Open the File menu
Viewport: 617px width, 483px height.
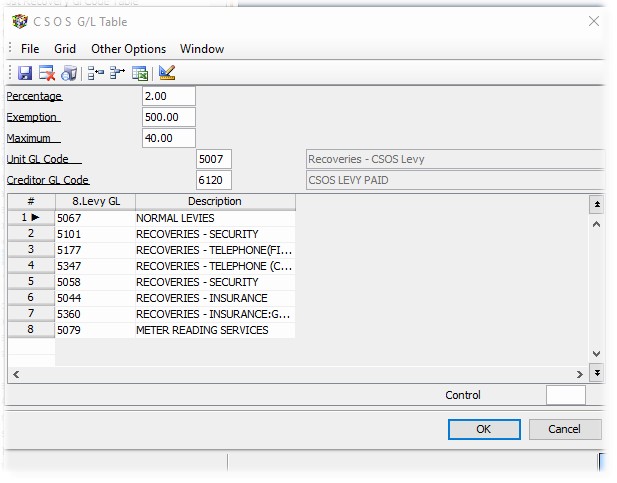coord(30,49)
